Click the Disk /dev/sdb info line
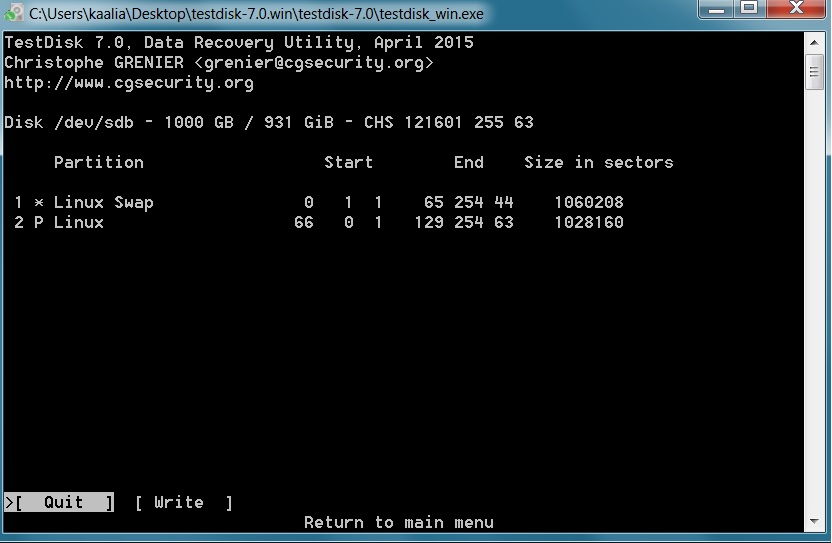 click(x=268, y=123)
